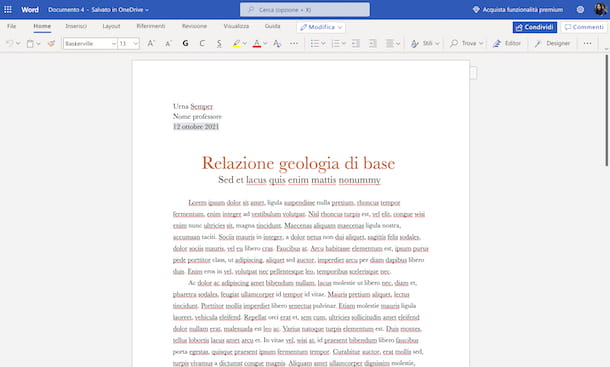Decrease font size with smaller A
The width and height of the screenshot is (610, 367).
coord(168,44)
